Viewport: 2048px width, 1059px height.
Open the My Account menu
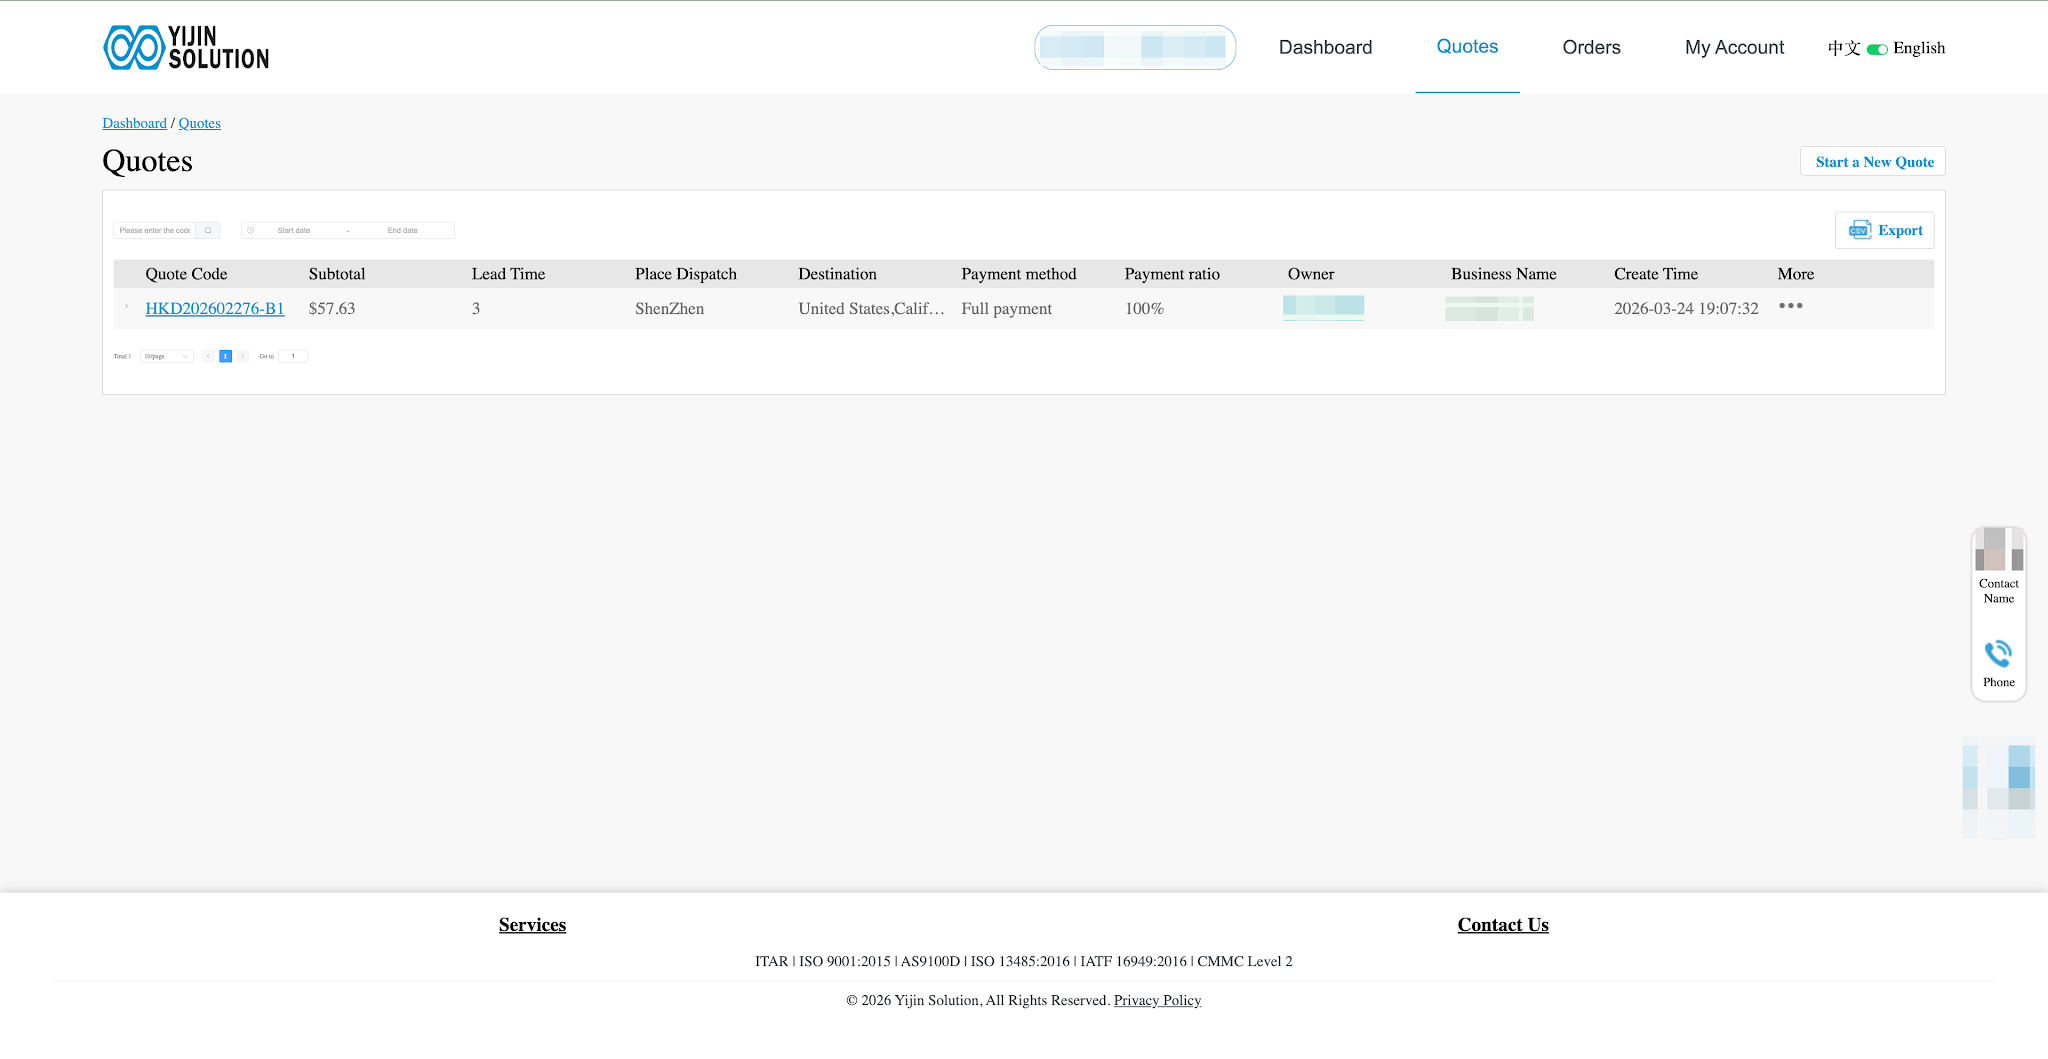pos(1734,47)
